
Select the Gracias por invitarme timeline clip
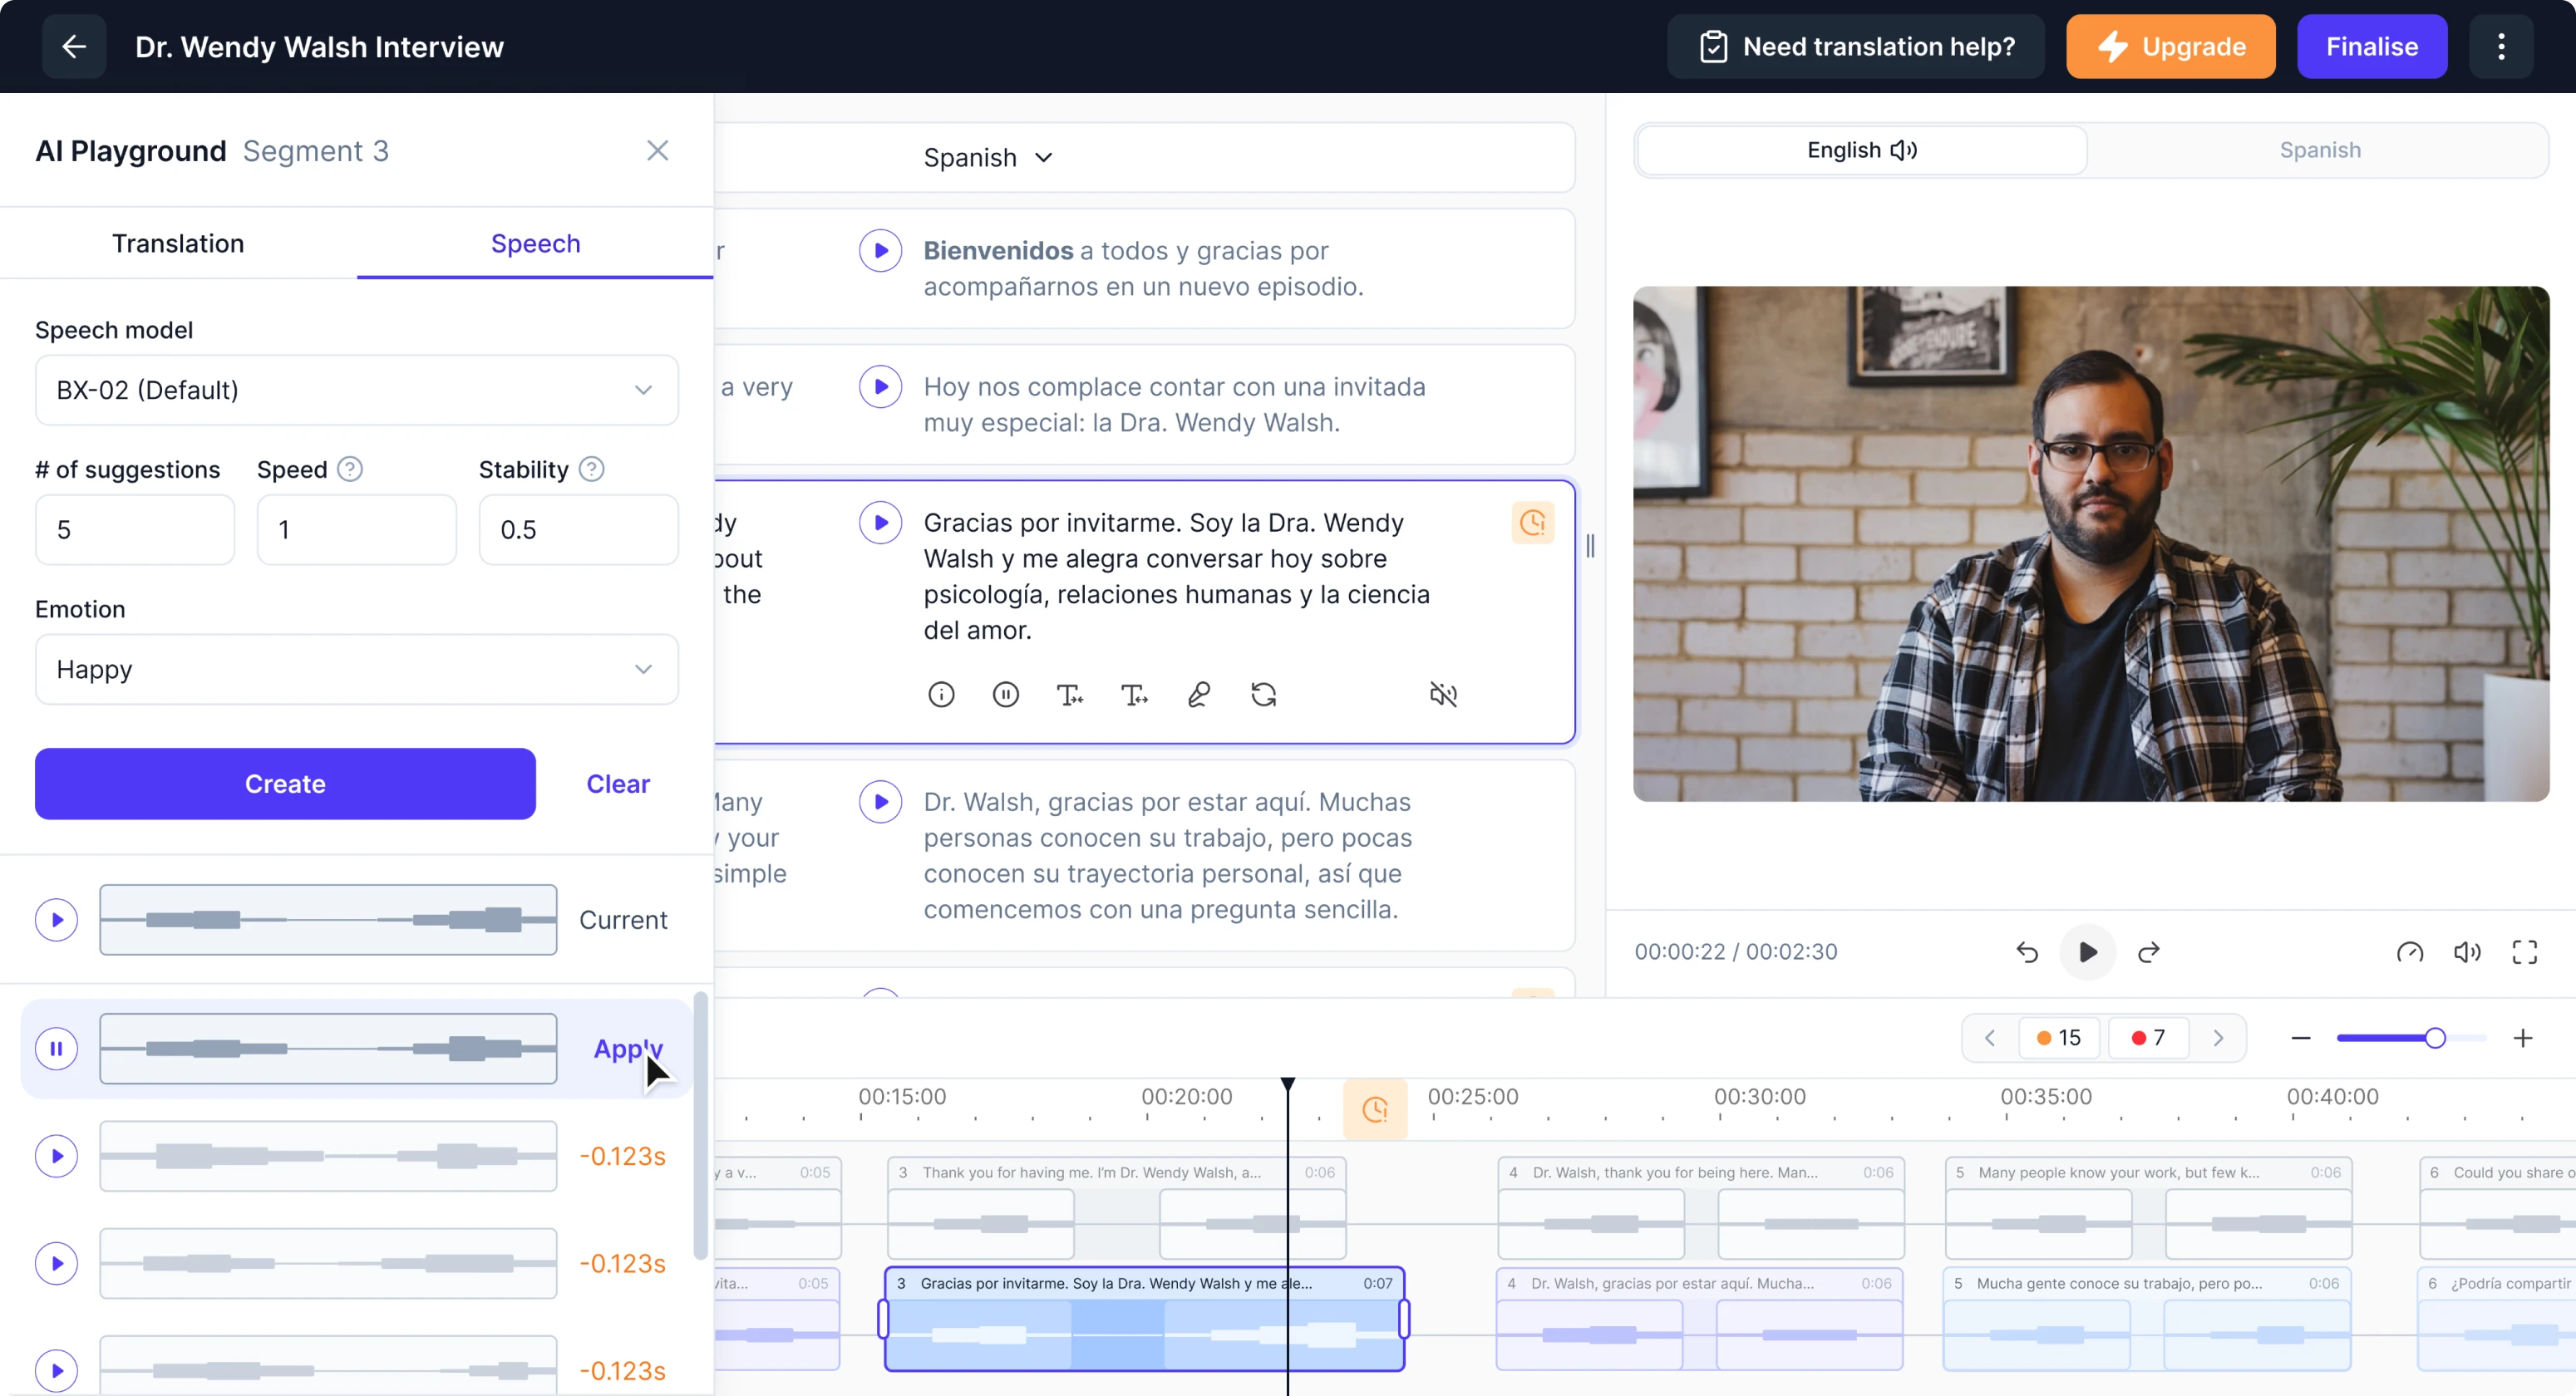(1144, 1320)
